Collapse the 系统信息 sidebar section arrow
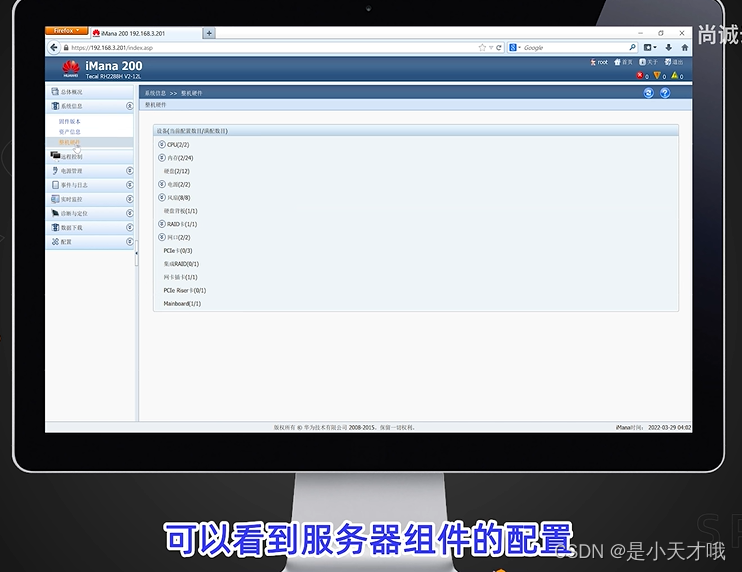Screen dimensions: 742x572 point(129,106)
